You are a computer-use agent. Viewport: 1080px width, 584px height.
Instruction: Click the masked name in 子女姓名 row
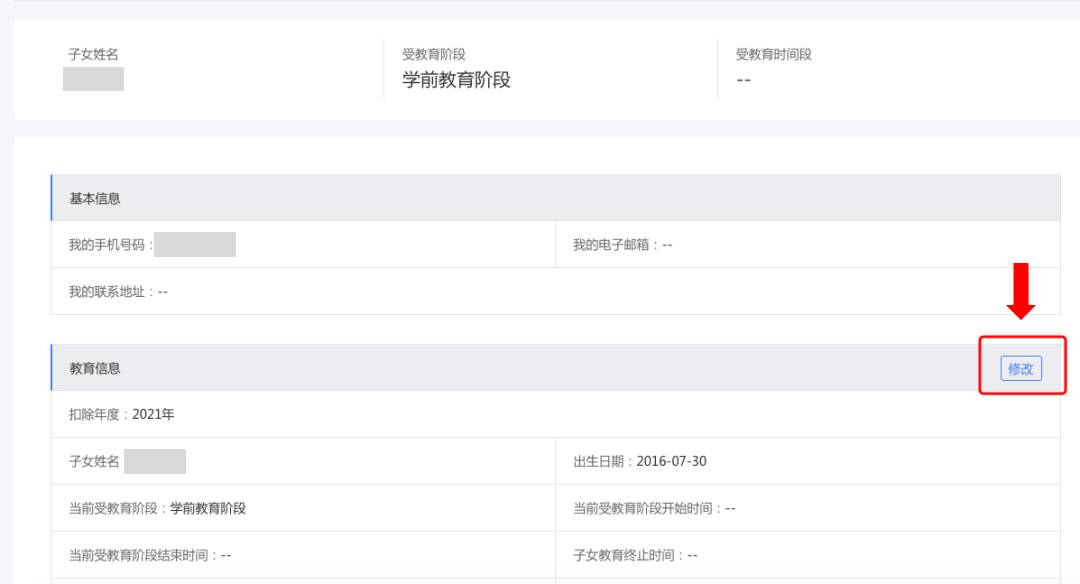(x=156, y=461)
